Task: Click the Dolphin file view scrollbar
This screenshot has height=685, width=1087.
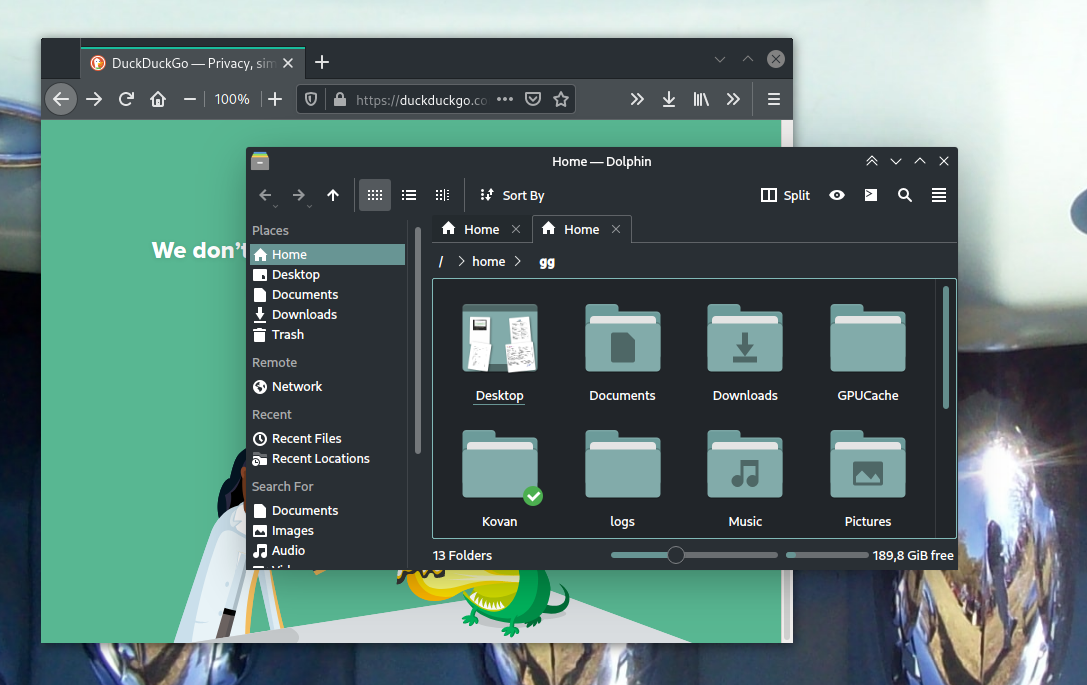Action: click(946, 347)
